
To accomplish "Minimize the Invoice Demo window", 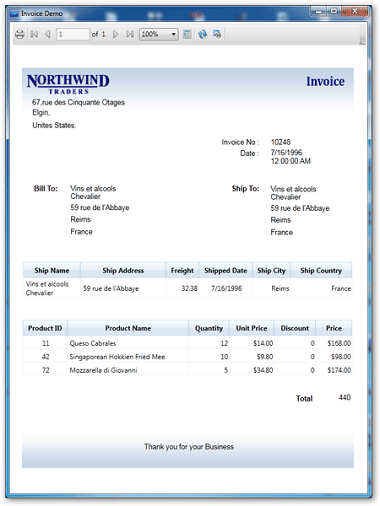I will click(x=319, y=12).
